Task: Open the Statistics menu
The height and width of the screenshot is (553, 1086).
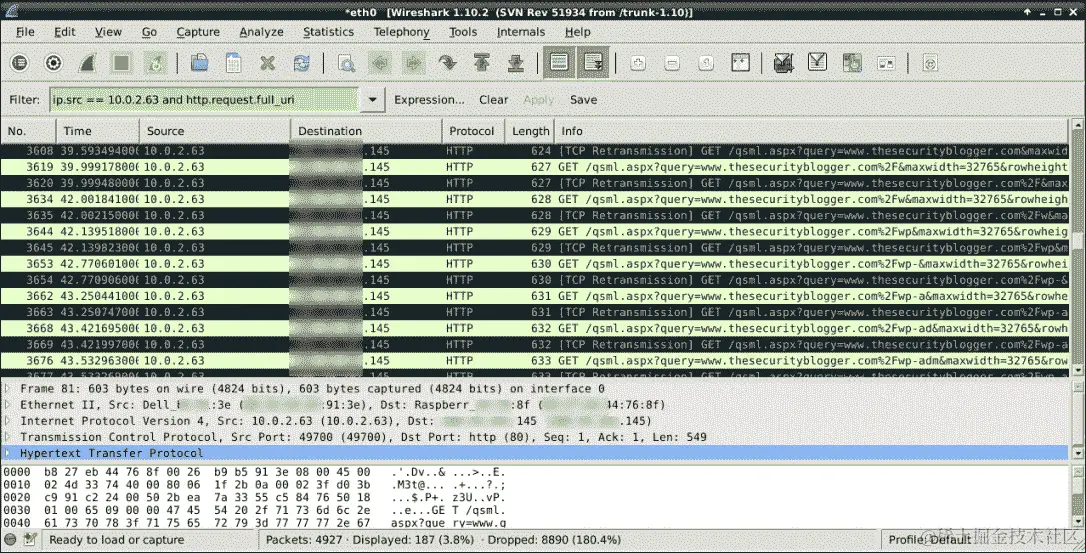Action: [328, 32]
